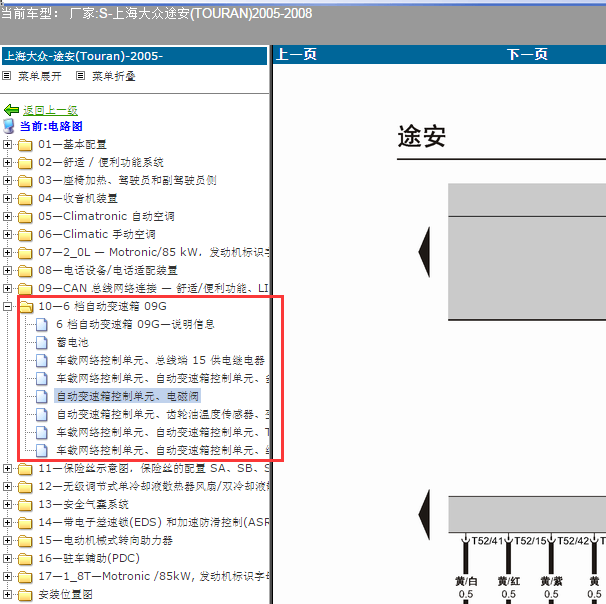This screenshot has width=606, height=604.
Task: Expand the 01—基本配置 folder
Action: click(7, 145)
